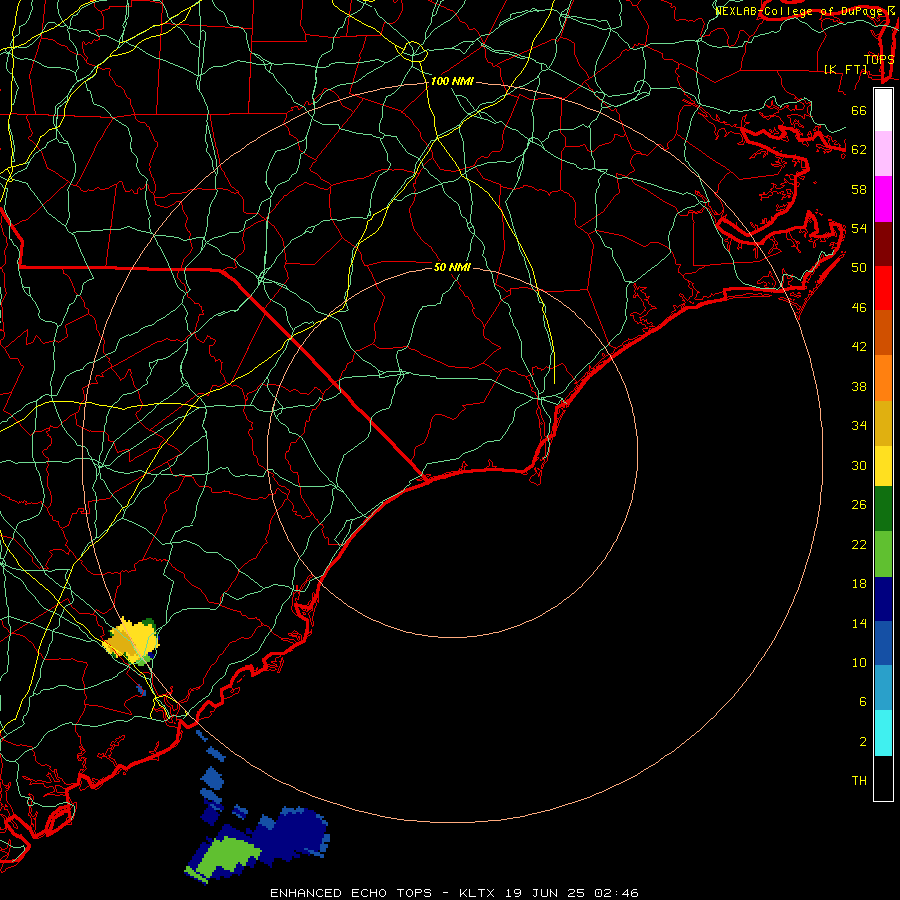The height and width of the screenshot is (900, 900).
Task: Click the legend value "66"
Action: point(859,110)
